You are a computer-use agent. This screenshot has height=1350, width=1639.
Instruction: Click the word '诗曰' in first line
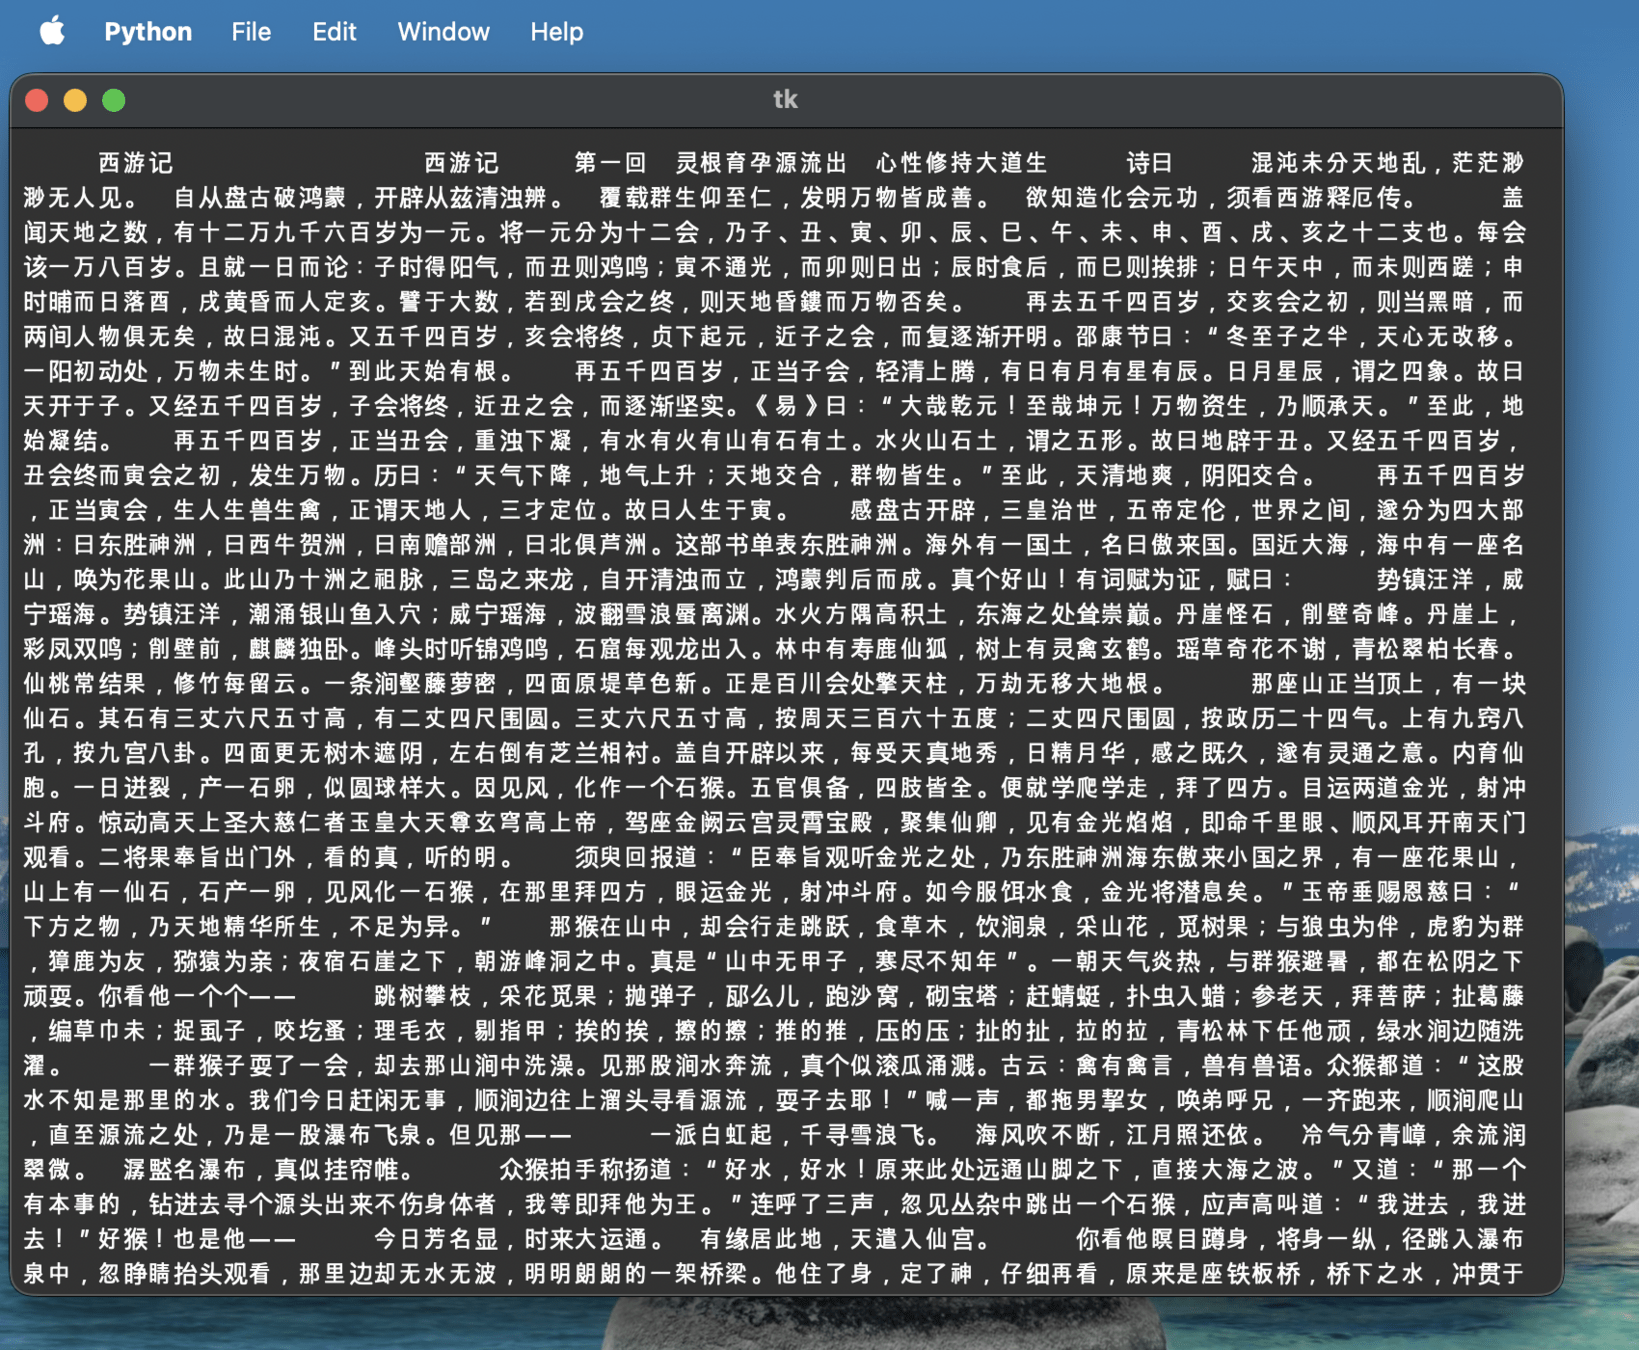(1149, 163)
